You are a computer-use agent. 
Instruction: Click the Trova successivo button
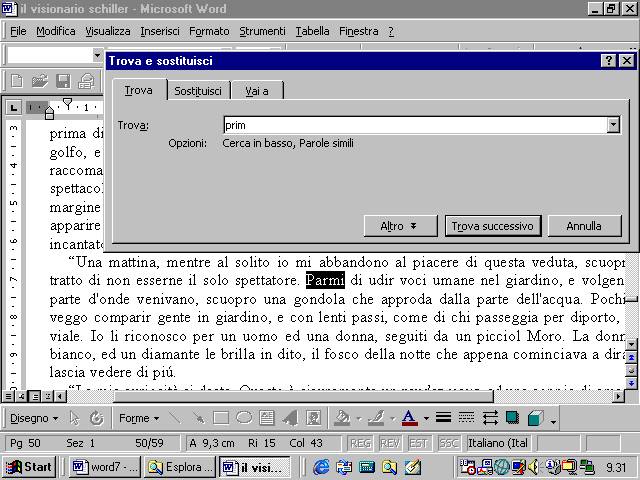point(492,226)
